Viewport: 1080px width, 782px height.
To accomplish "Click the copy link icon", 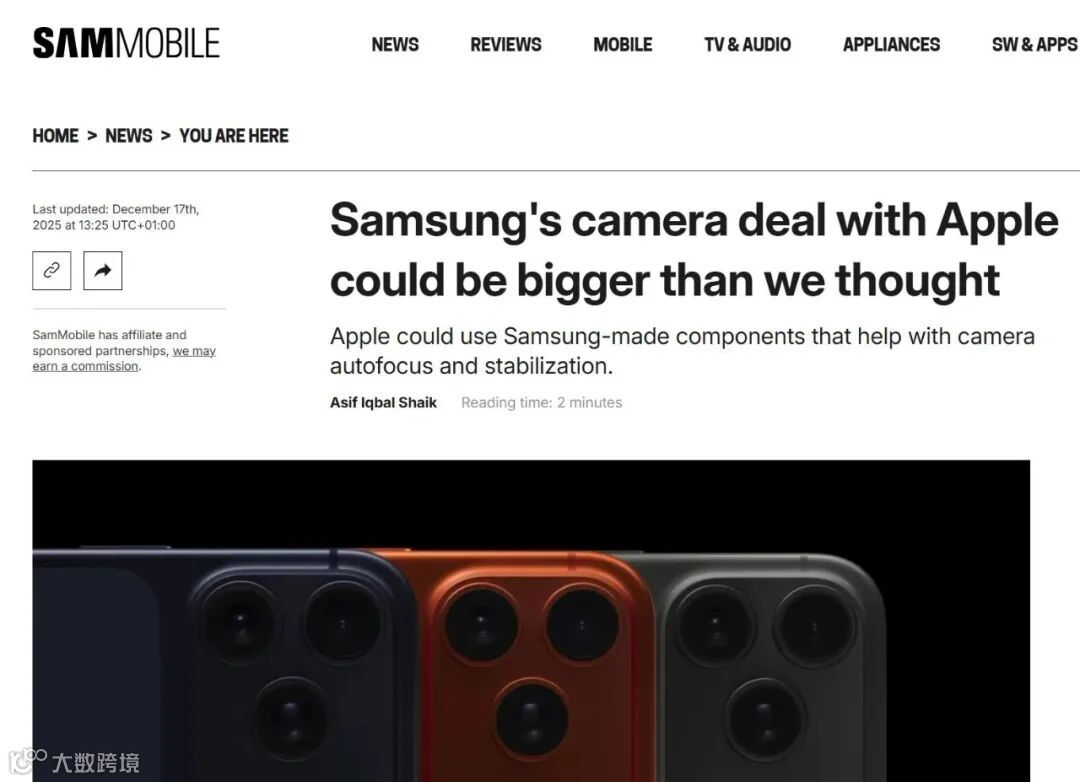I will tap(52, 271).
